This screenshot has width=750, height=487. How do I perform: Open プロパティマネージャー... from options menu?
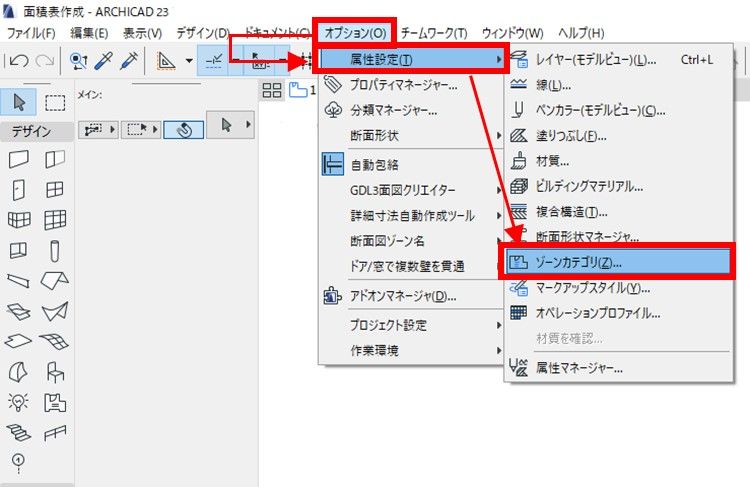(411, 85)
